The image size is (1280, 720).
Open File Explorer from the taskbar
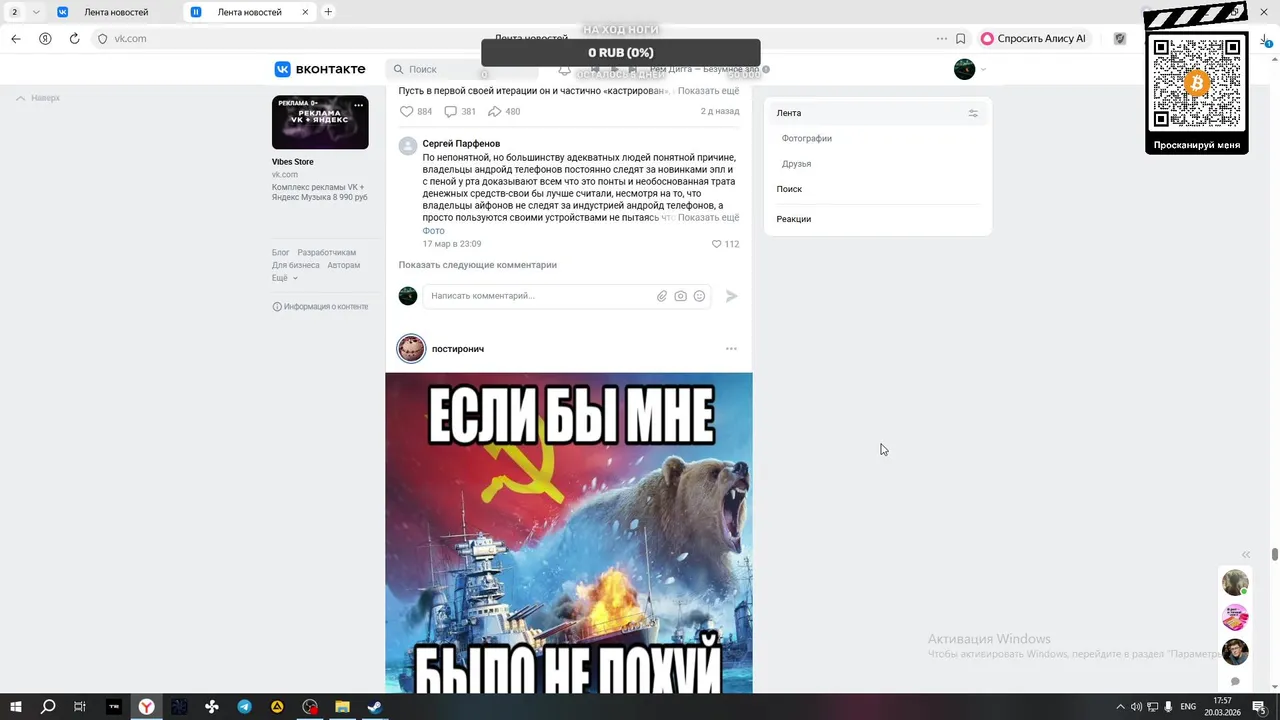click(342, 707)
